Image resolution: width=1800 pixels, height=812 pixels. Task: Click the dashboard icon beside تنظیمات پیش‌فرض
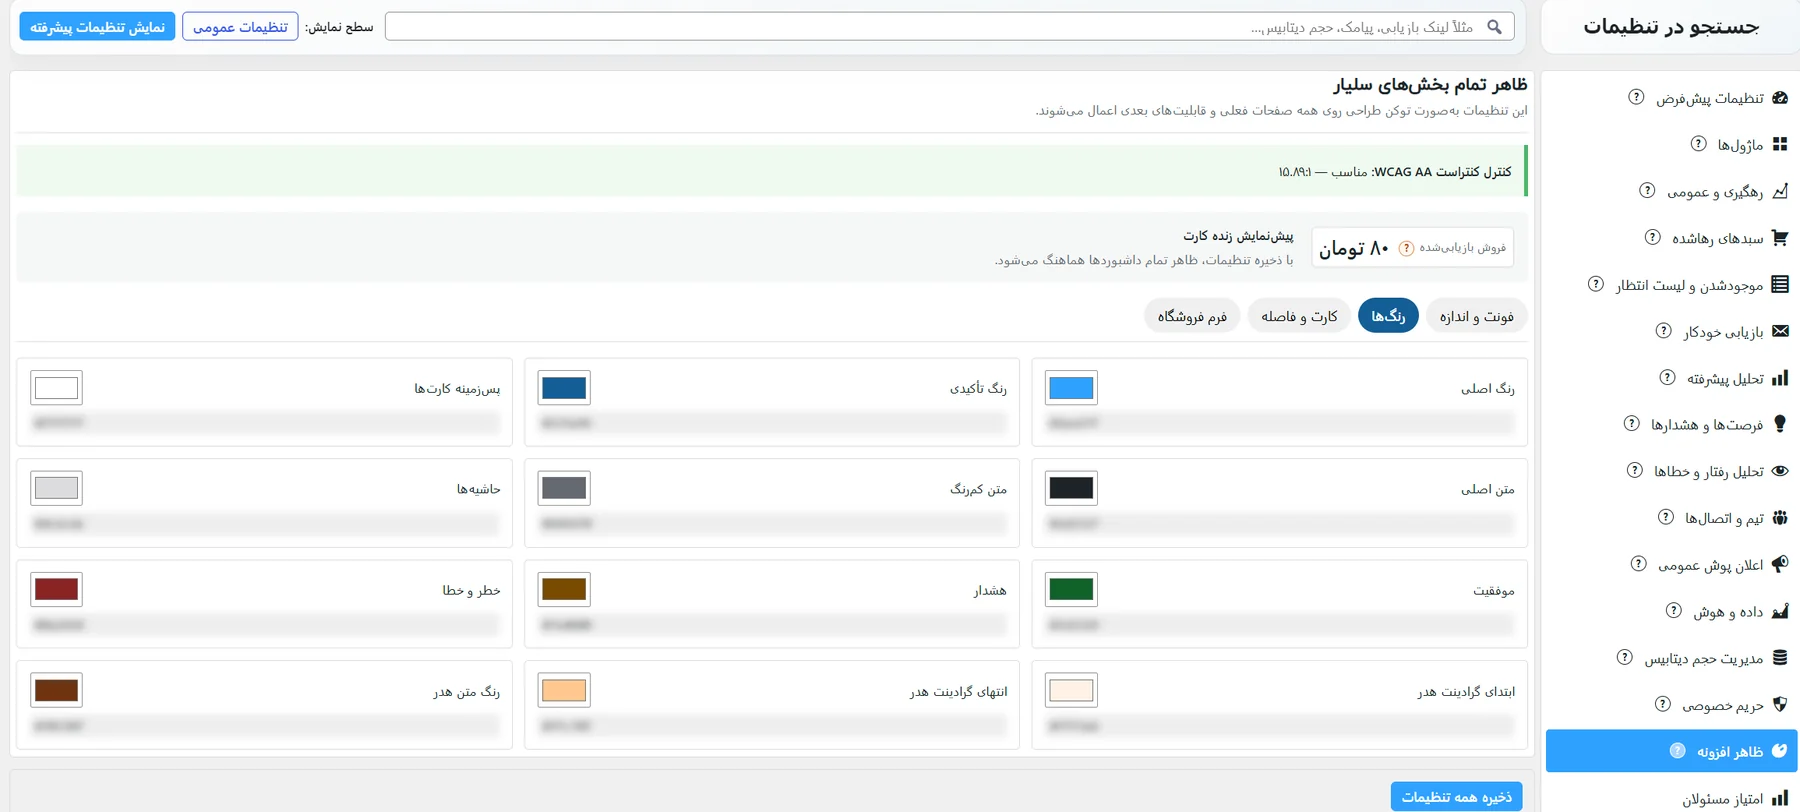pyautogui.click(x=1780, y=98)
